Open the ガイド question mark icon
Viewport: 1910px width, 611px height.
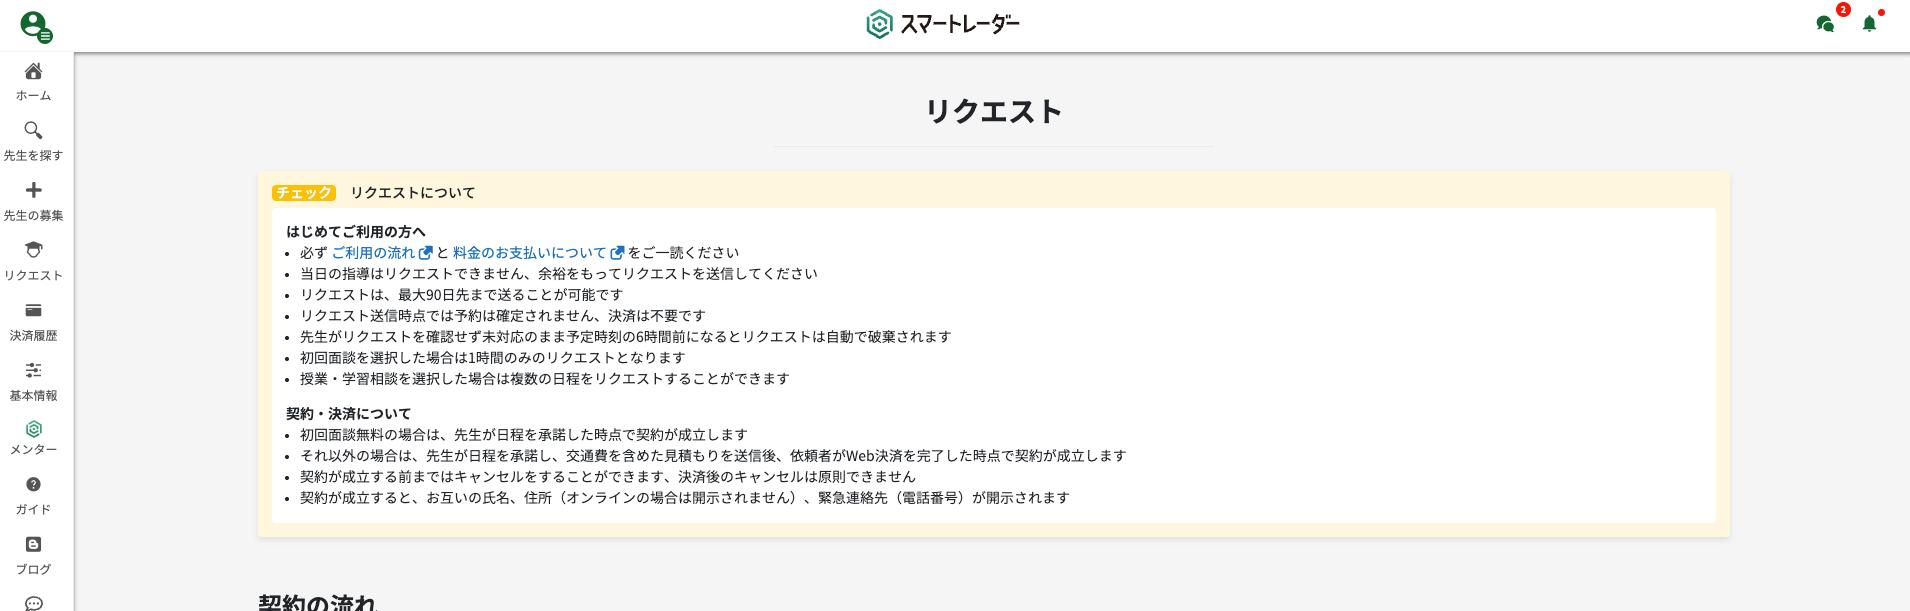pyautogui.click(x=33, y=485)
